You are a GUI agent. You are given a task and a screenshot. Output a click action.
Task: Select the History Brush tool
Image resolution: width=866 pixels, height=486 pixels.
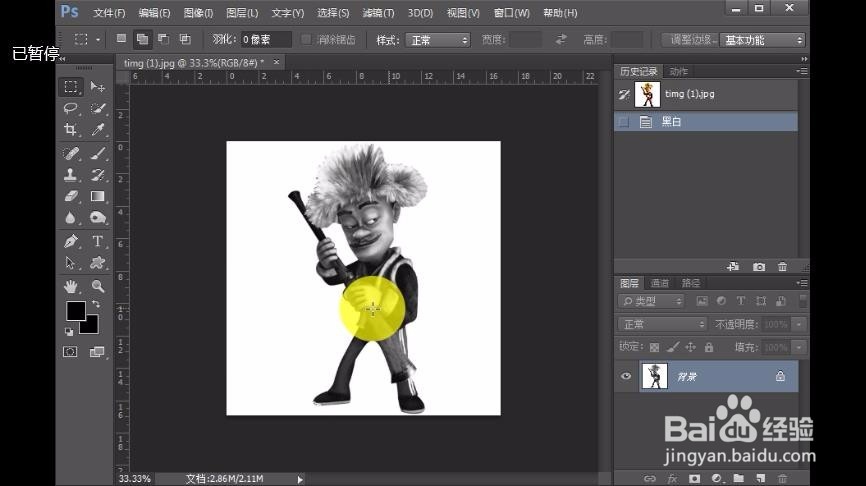coord(98,175)
